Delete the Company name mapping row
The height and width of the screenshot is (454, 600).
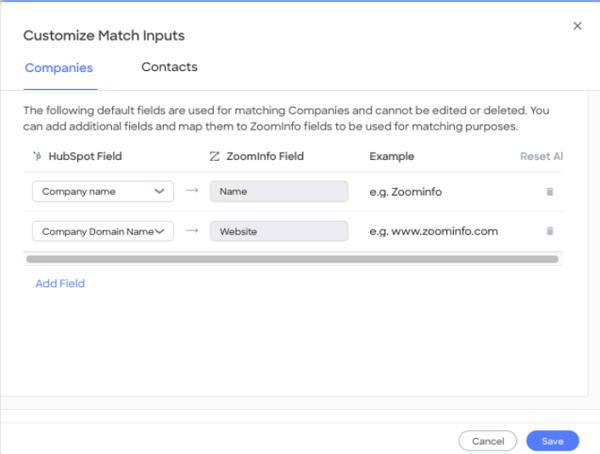pos(550,191)
